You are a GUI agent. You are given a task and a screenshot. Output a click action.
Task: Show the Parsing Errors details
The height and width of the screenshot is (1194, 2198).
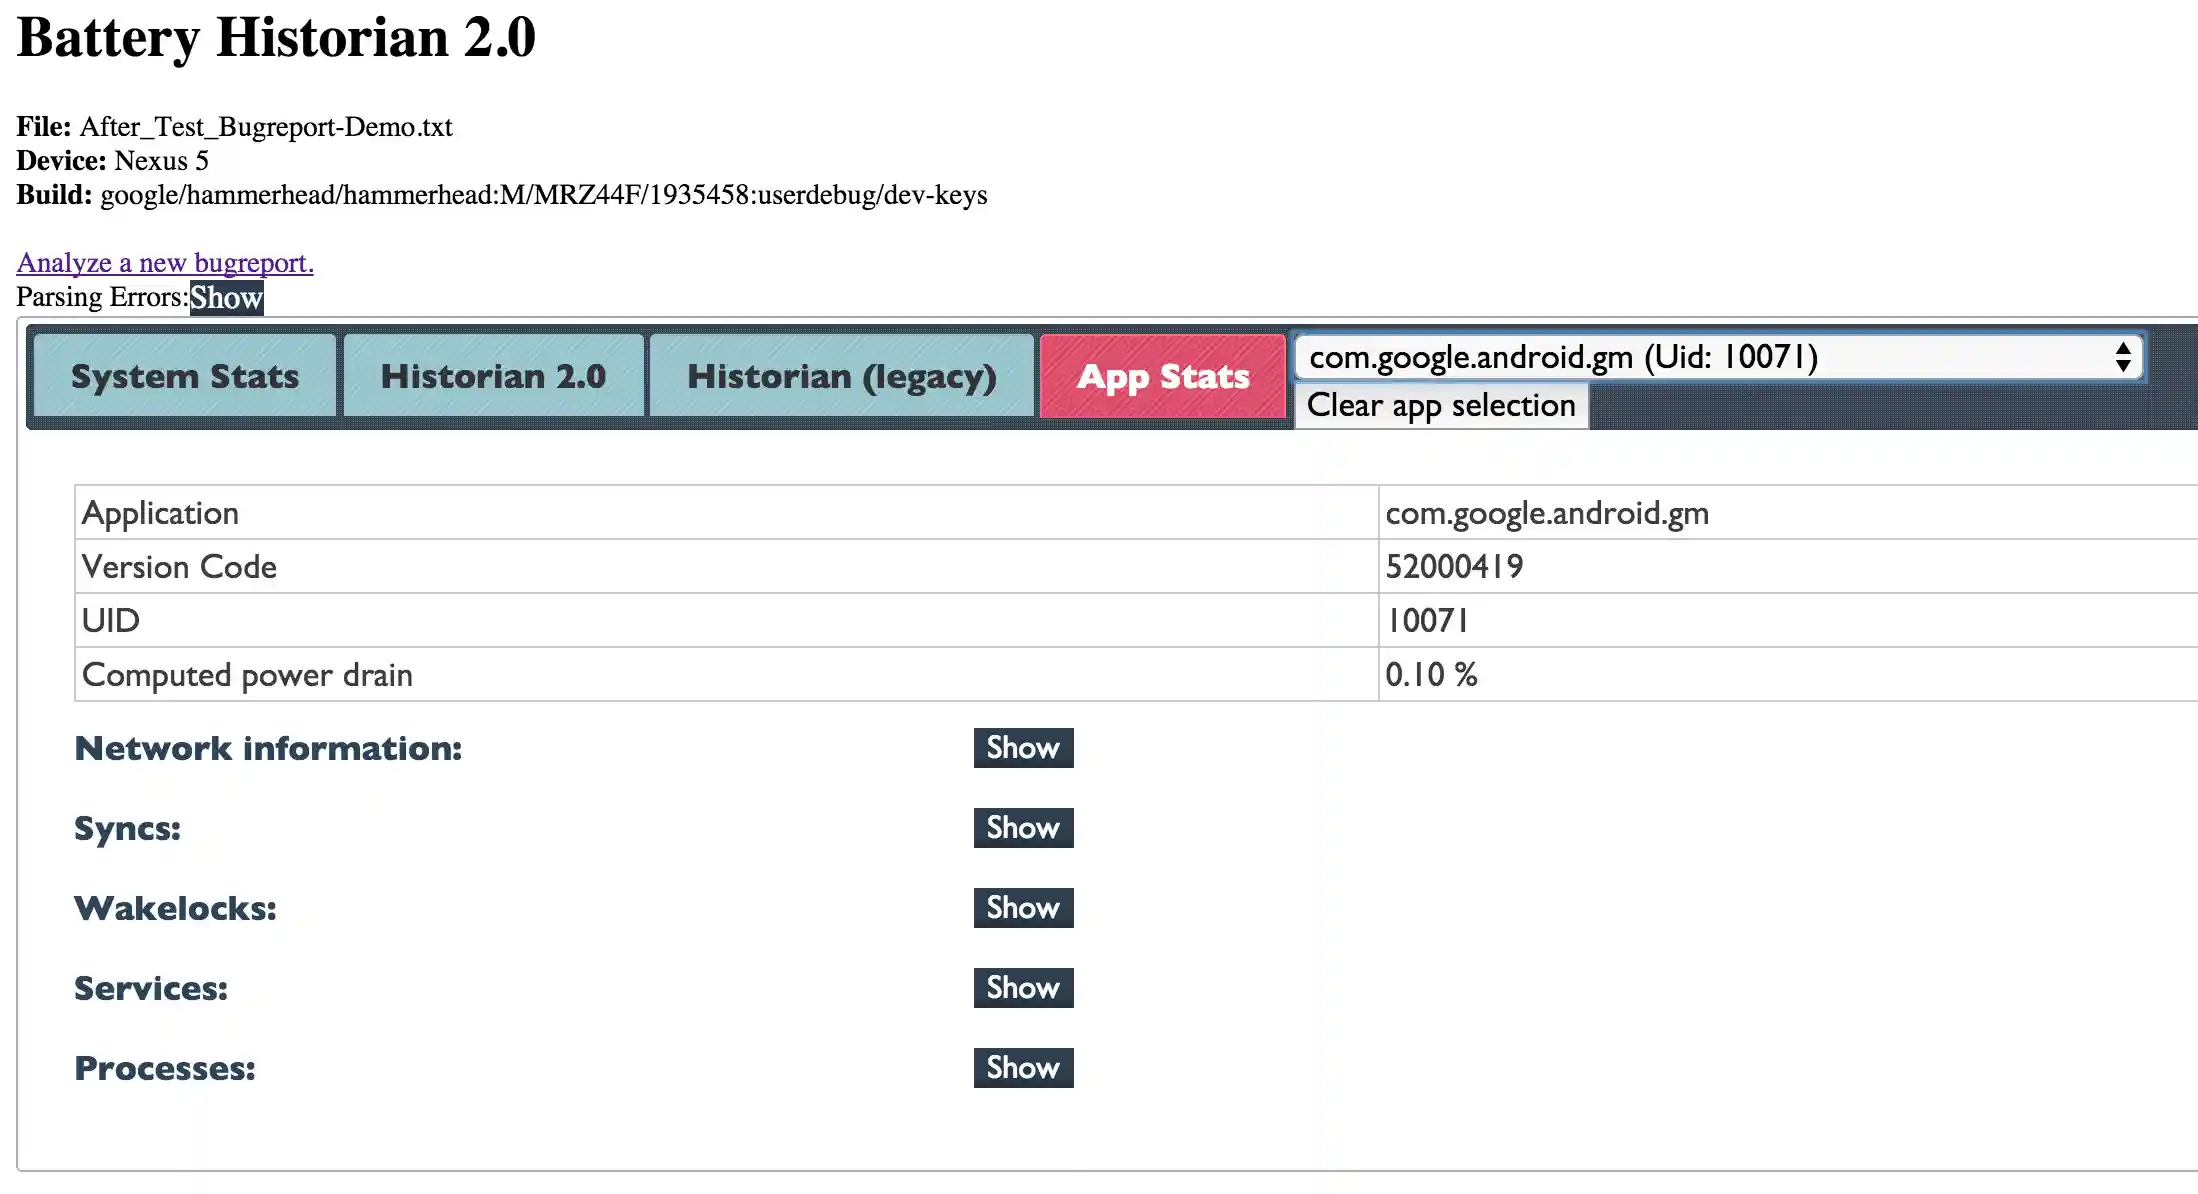point(227,297)
